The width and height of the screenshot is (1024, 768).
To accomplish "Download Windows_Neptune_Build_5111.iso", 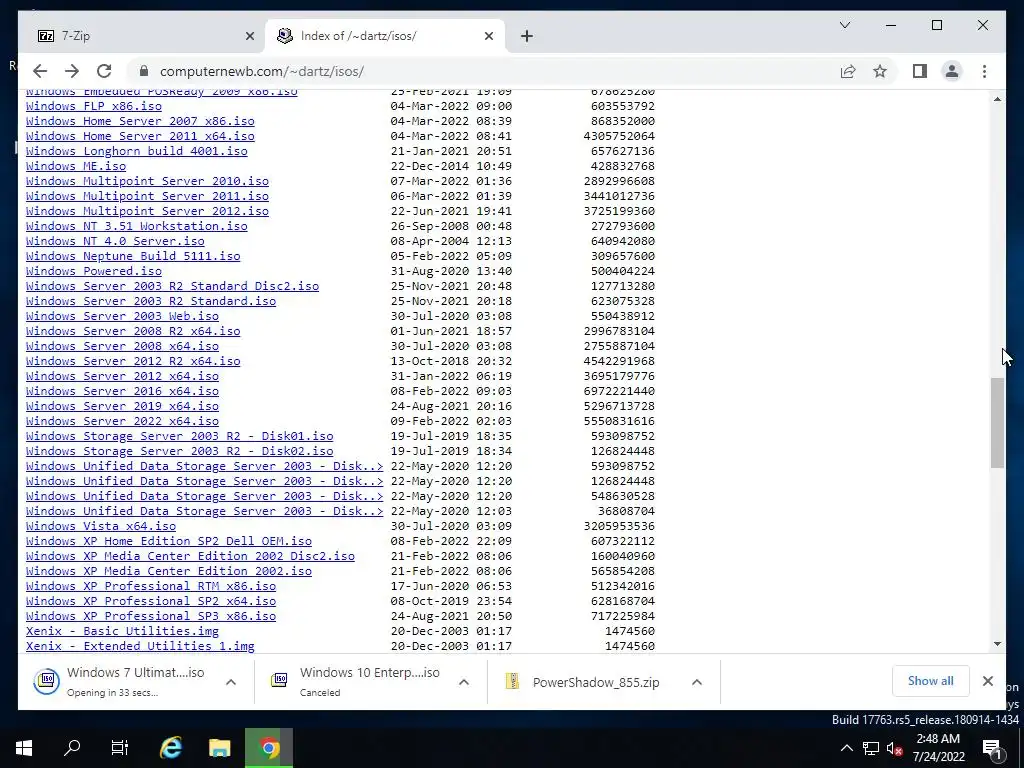I will [x=133, y=256].
